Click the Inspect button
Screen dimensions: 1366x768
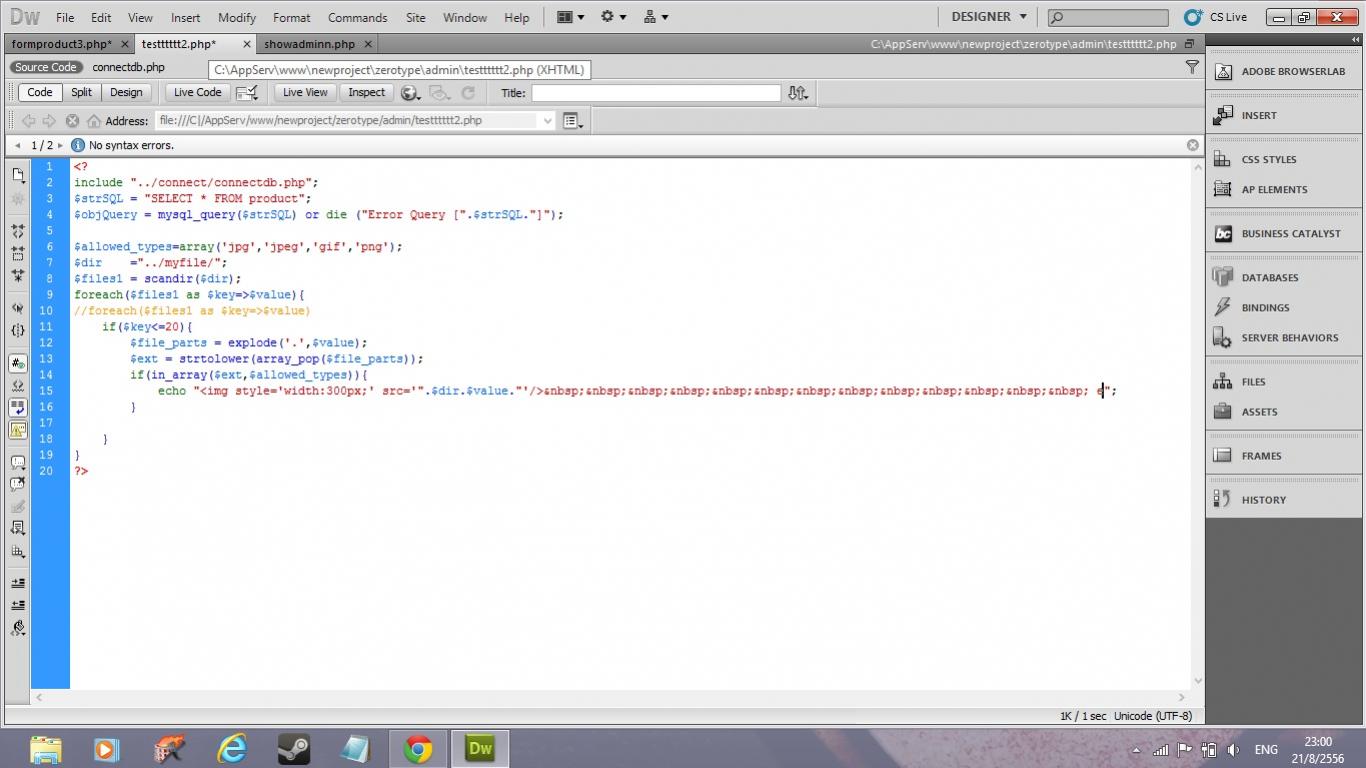(366, 92)
